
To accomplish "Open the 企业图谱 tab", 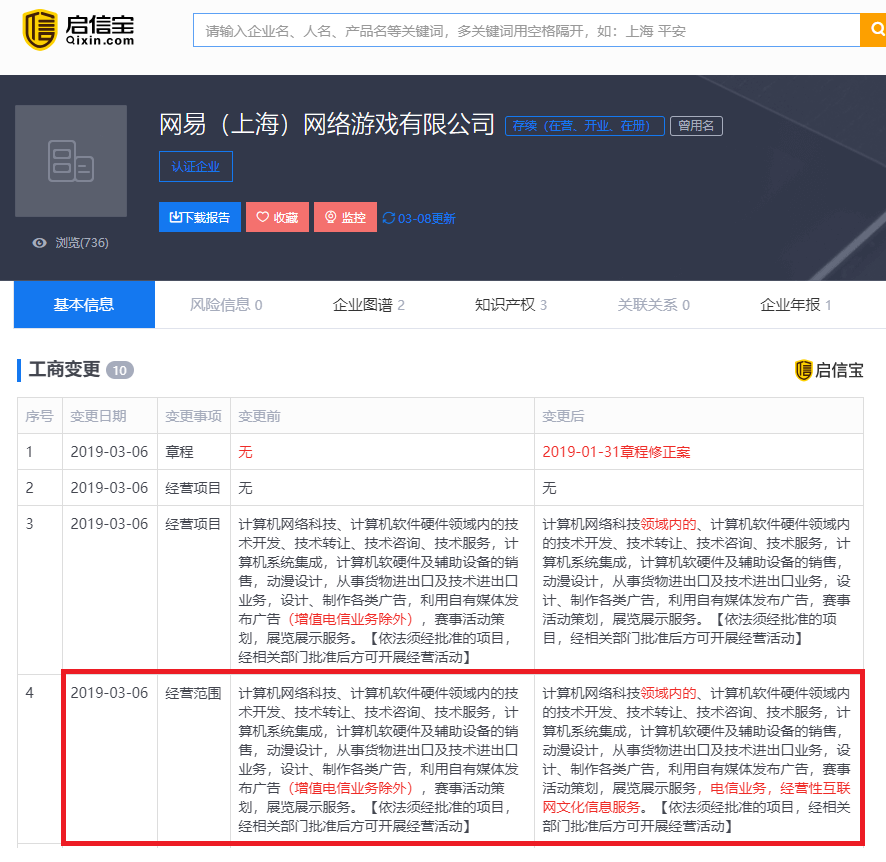I will pyautogui.click(x=368, y=305).
